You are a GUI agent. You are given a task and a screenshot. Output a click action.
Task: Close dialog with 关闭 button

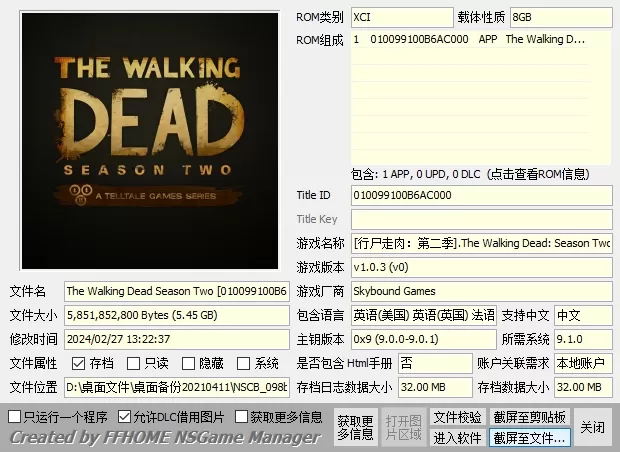593,427
